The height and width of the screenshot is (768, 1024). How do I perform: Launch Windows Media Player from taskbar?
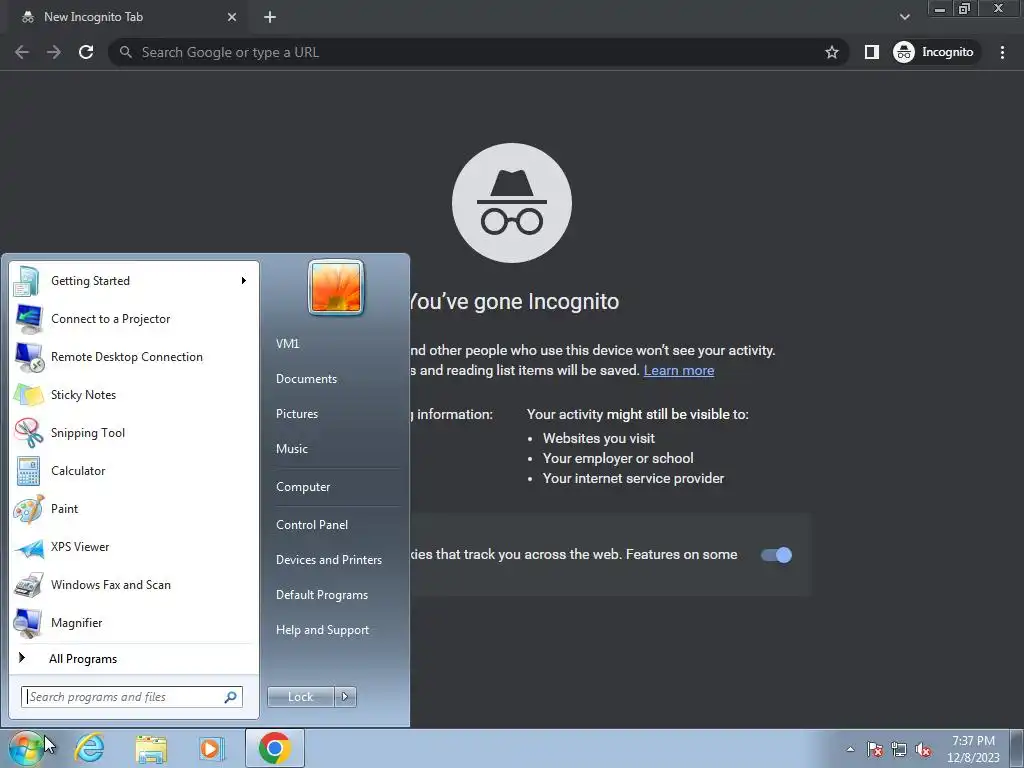pos(212,748)
